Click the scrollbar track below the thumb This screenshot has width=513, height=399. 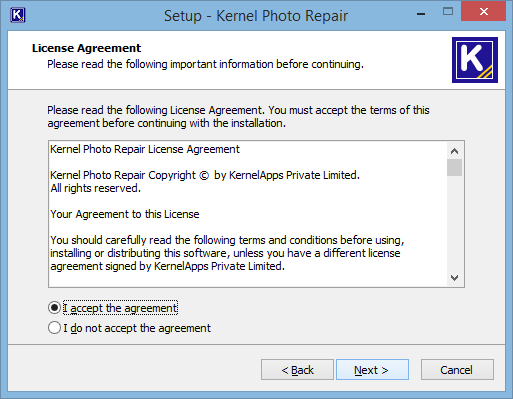454,223
